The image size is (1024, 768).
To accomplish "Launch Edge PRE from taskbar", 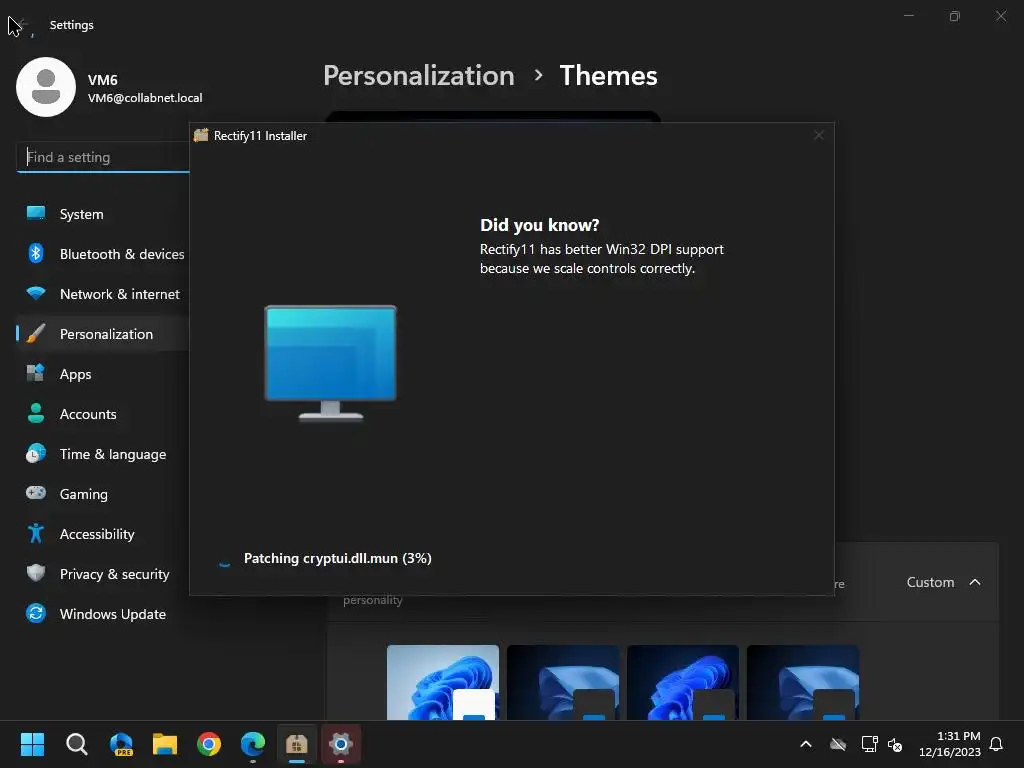I will click(x=121, y=744).
